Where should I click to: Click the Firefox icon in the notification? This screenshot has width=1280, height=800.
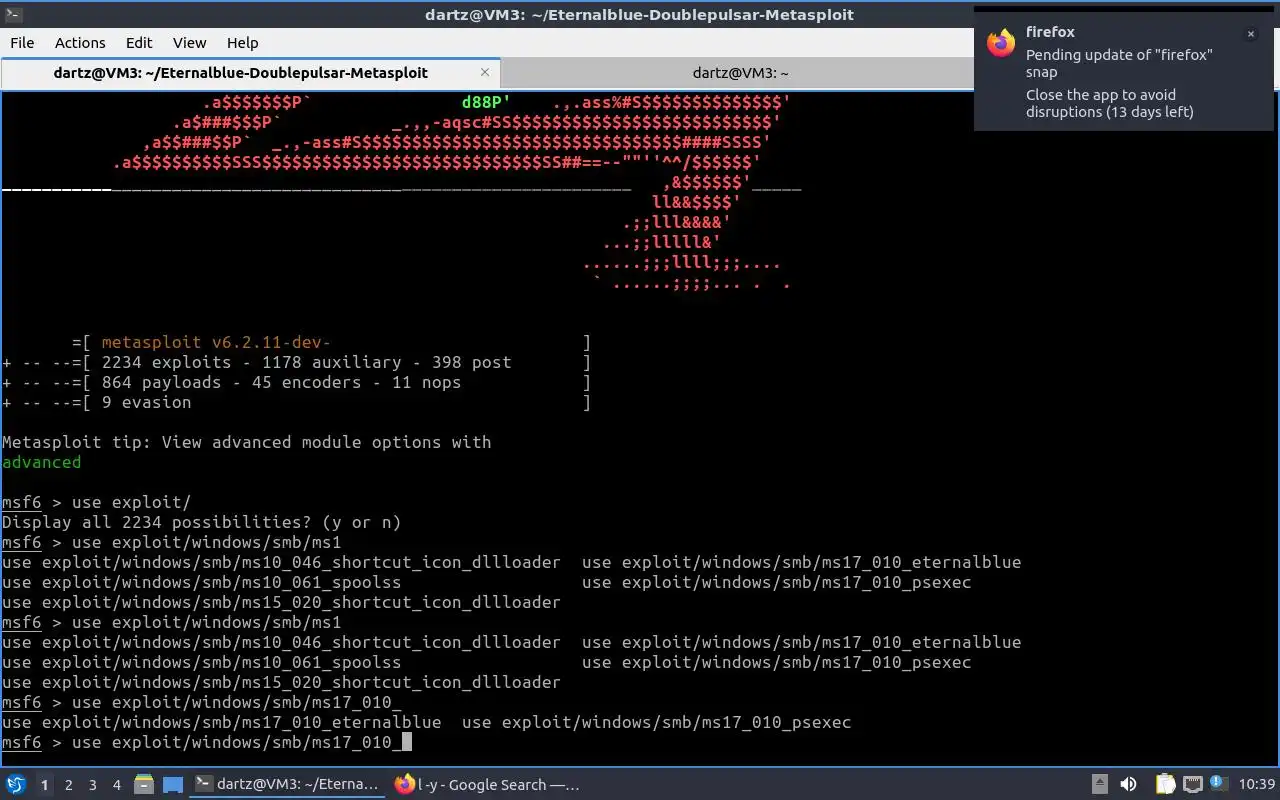coord(1001,43)
